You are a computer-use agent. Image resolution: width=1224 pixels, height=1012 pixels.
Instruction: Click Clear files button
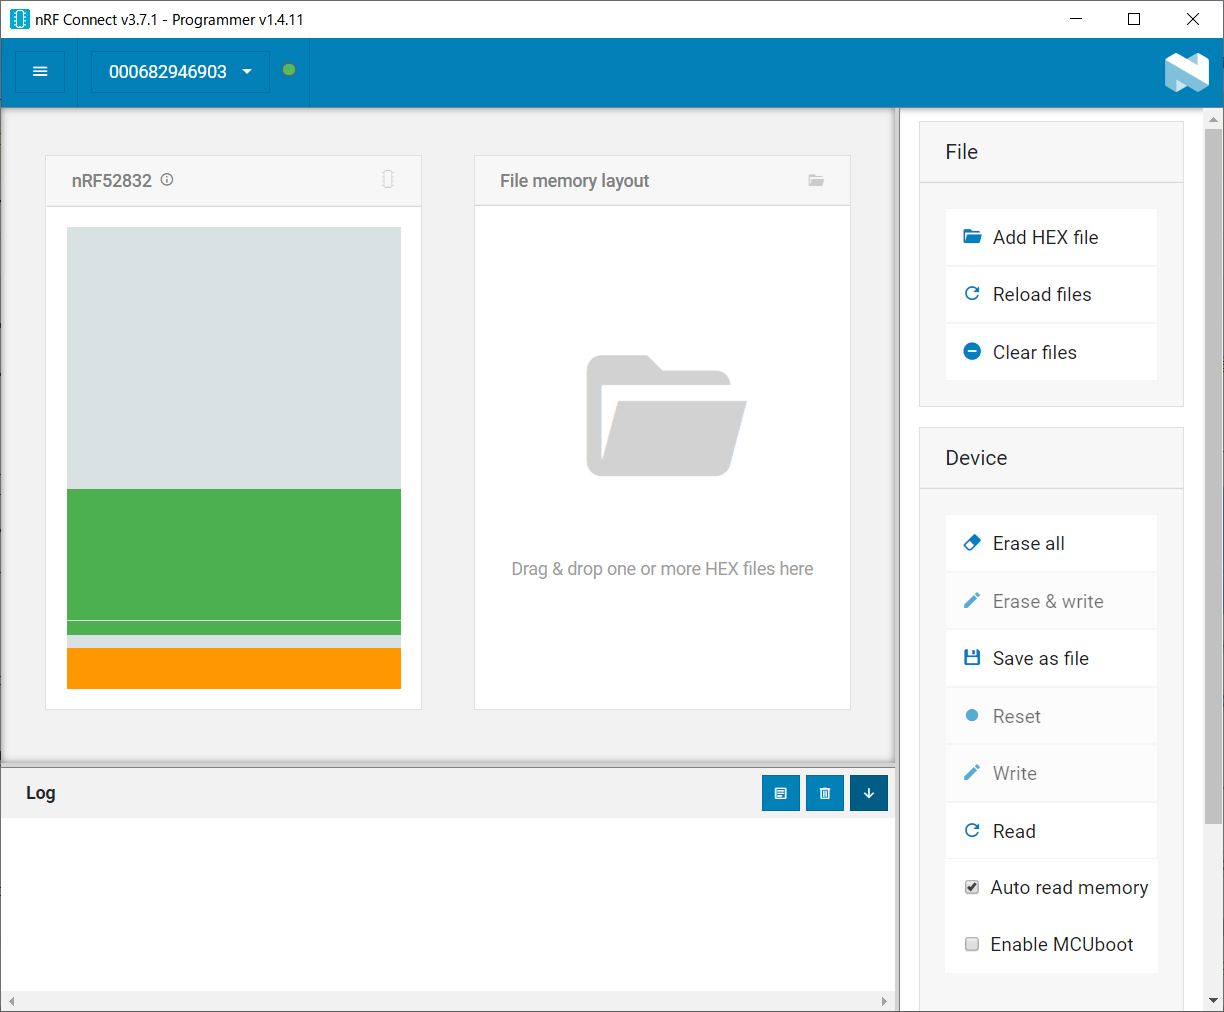click(x=1051, y=352)
